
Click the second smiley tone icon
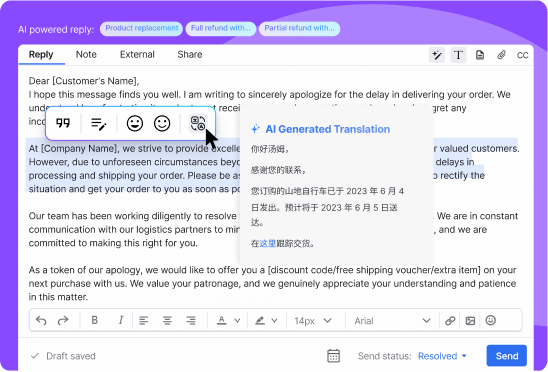[162, 123]
